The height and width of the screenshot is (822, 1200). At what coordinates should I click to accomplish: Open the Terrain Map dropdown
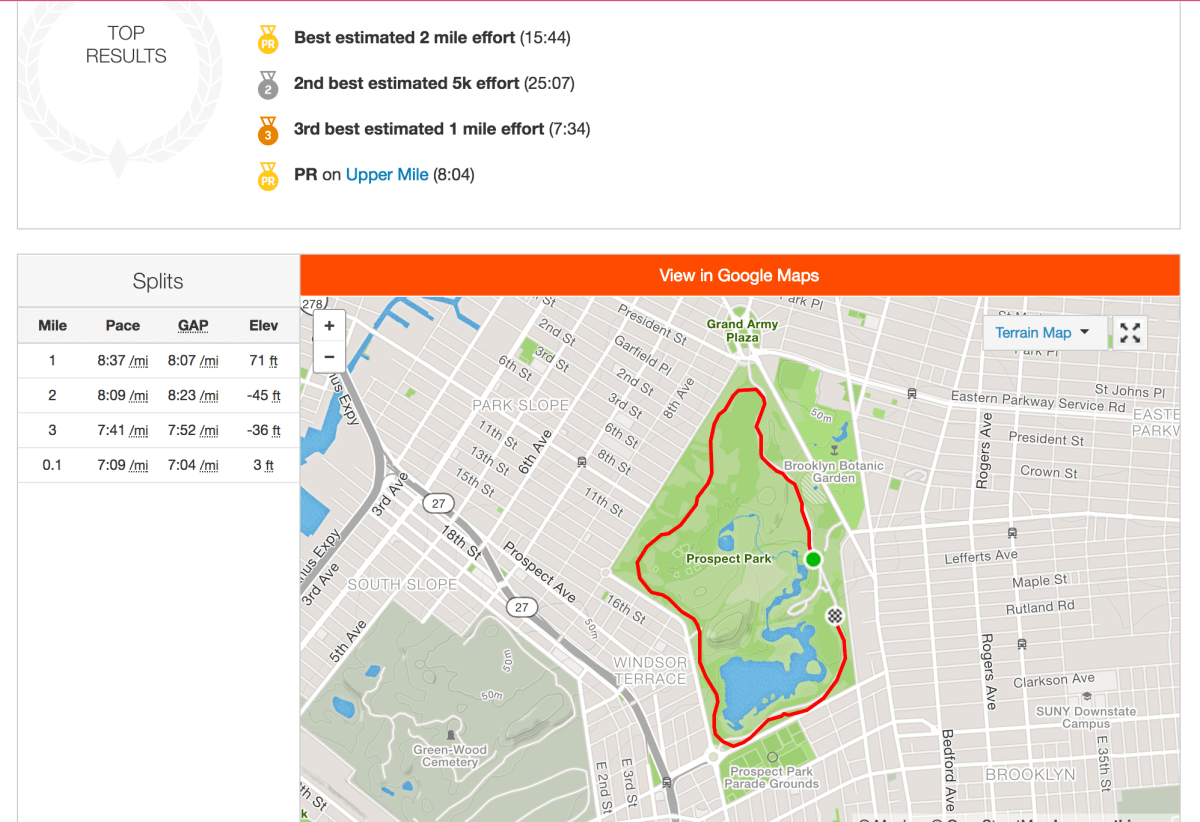point(1043,333)
